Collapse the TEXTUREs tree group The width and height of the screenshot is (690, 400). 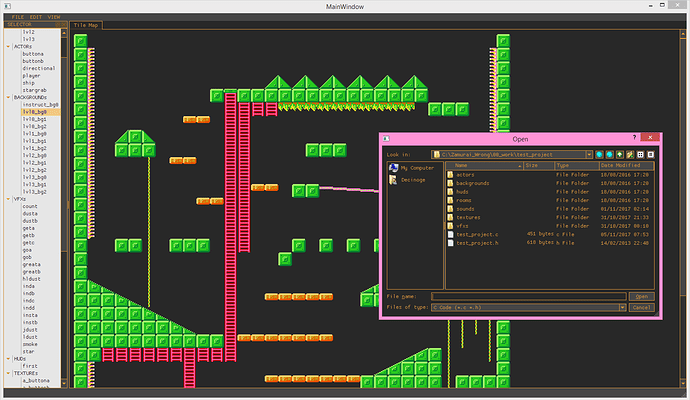click(x=8, y=373)
